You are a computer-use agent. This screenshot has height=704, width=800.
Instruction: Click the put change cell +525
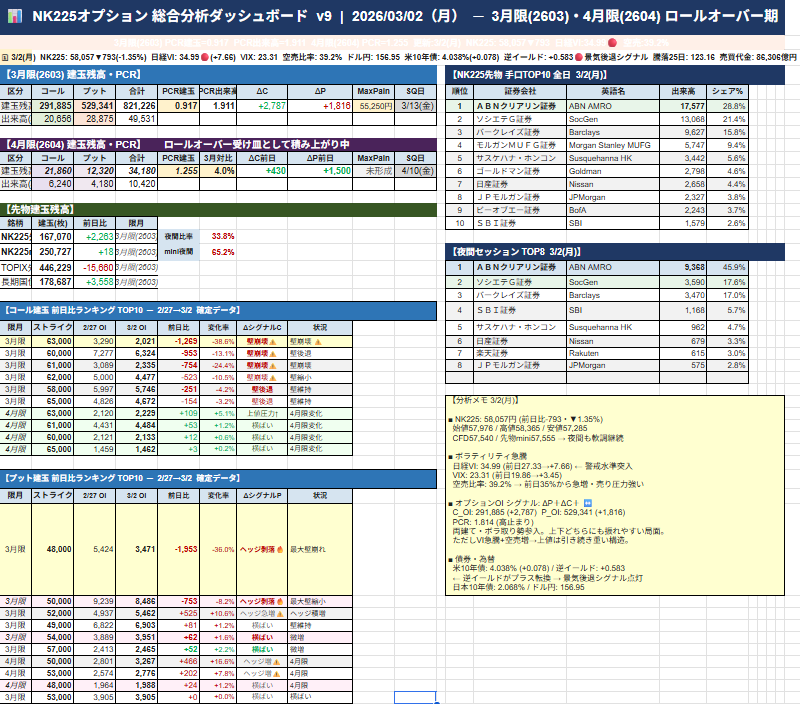click(179, 613)
